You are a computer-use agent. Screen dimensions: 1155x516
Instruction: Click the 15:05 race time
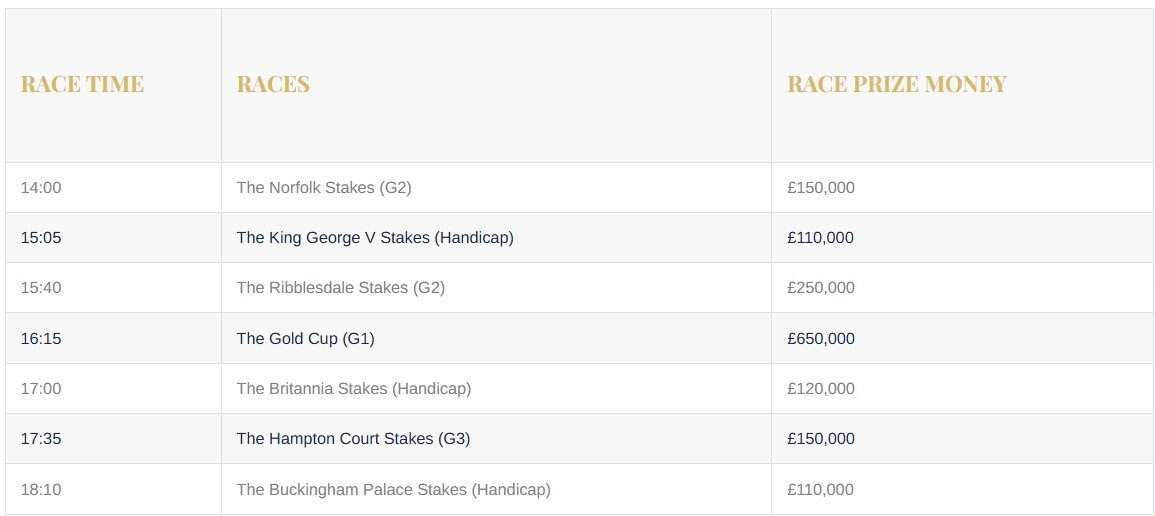tap(41, 238)
